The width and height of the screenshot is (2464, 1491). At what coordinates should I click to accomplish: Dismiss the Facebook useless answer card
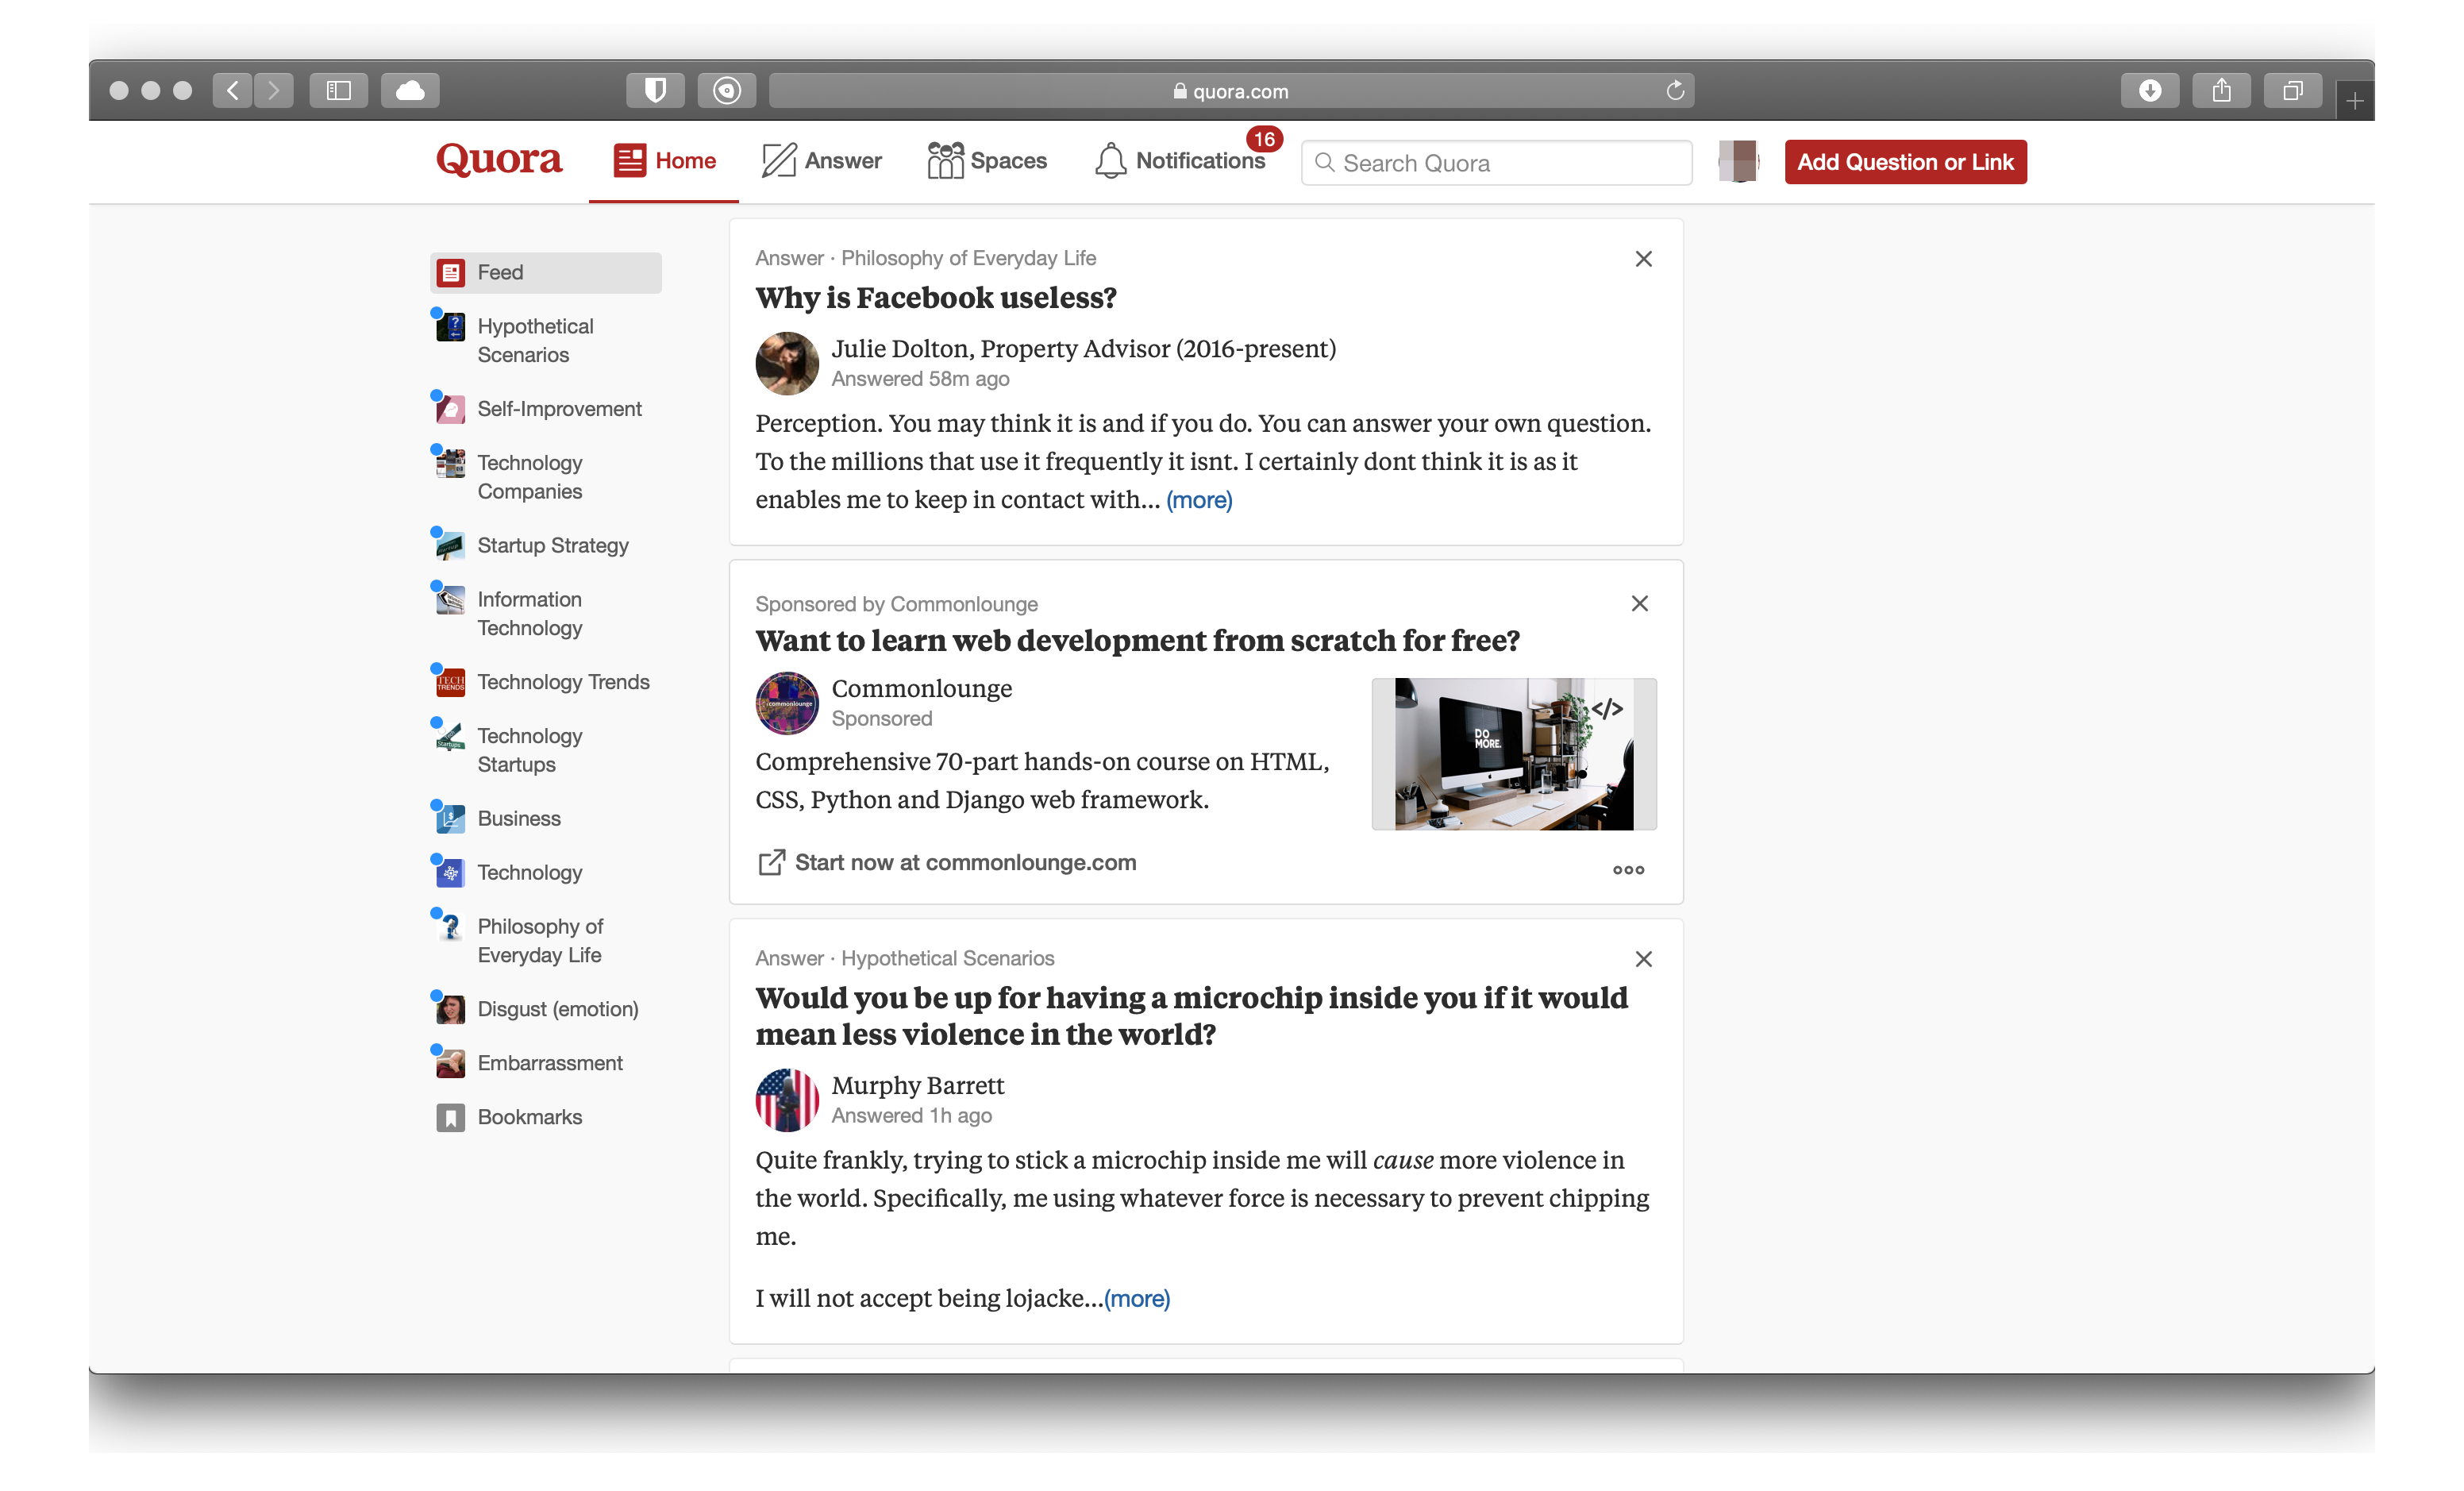1643,259
